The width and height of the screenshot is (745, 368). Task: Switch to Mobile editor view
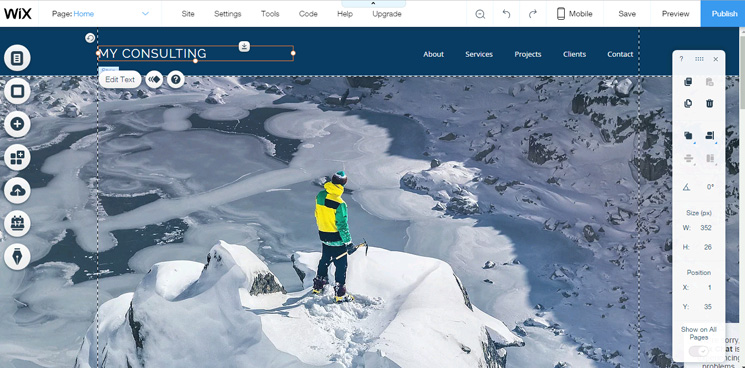(574, 14)
